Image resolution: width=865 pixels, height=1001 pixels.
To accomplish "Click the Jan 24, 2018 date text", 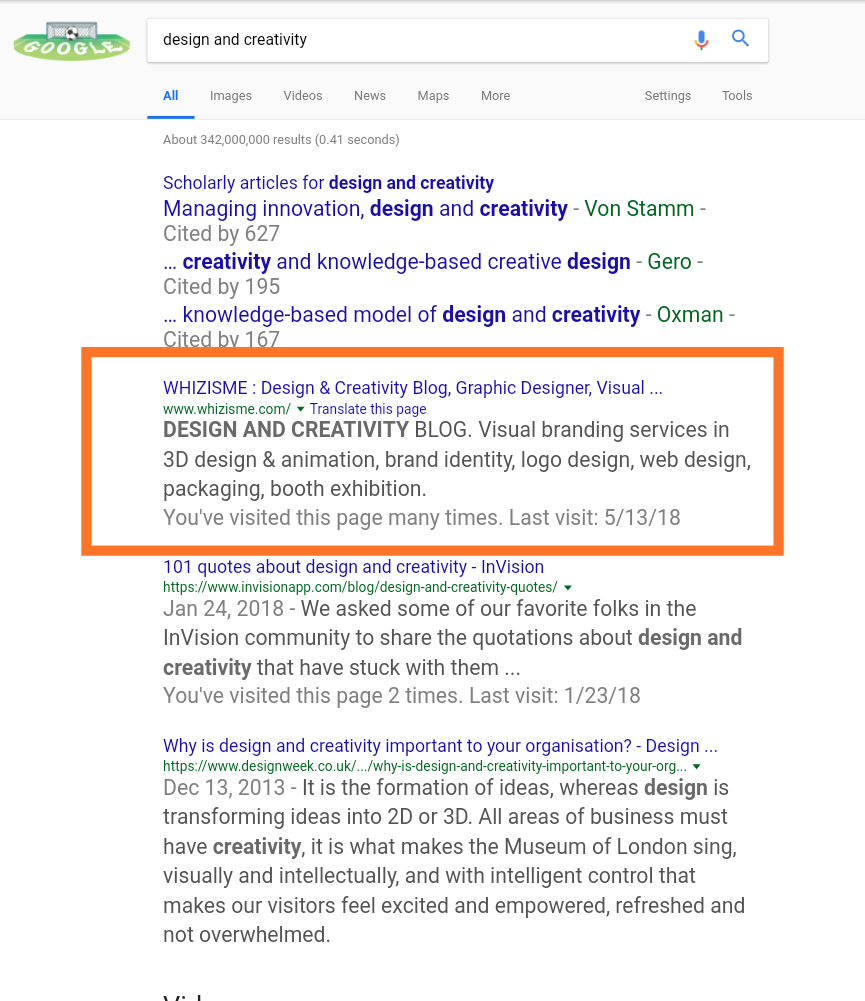I will pyautogui.click(x=223, y=608).
